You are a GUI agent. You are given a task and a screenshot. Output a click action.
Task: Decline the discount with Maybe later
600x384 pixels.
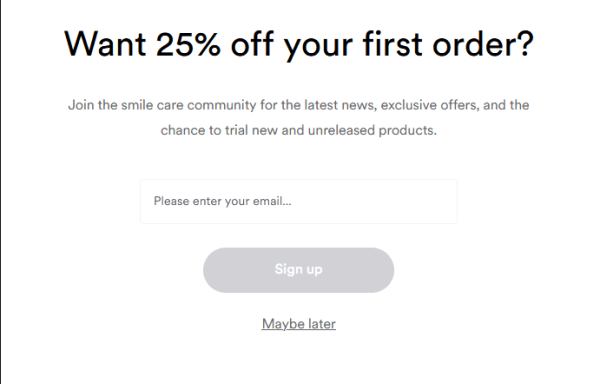coord(298,324)
